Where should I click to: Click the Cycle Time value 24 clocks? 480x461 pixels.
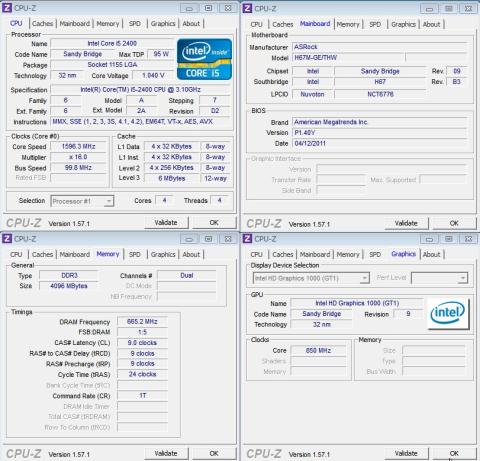[x=142, y=374]
